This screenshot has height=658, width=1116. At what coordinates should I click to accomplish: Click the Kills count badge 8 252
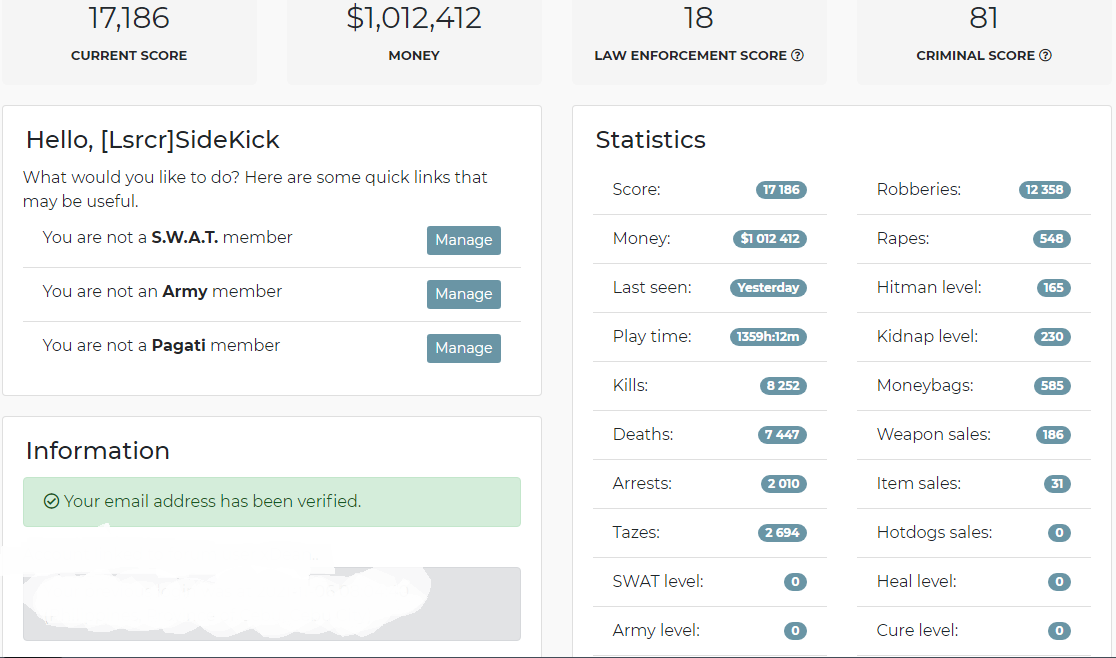point(783,386)
